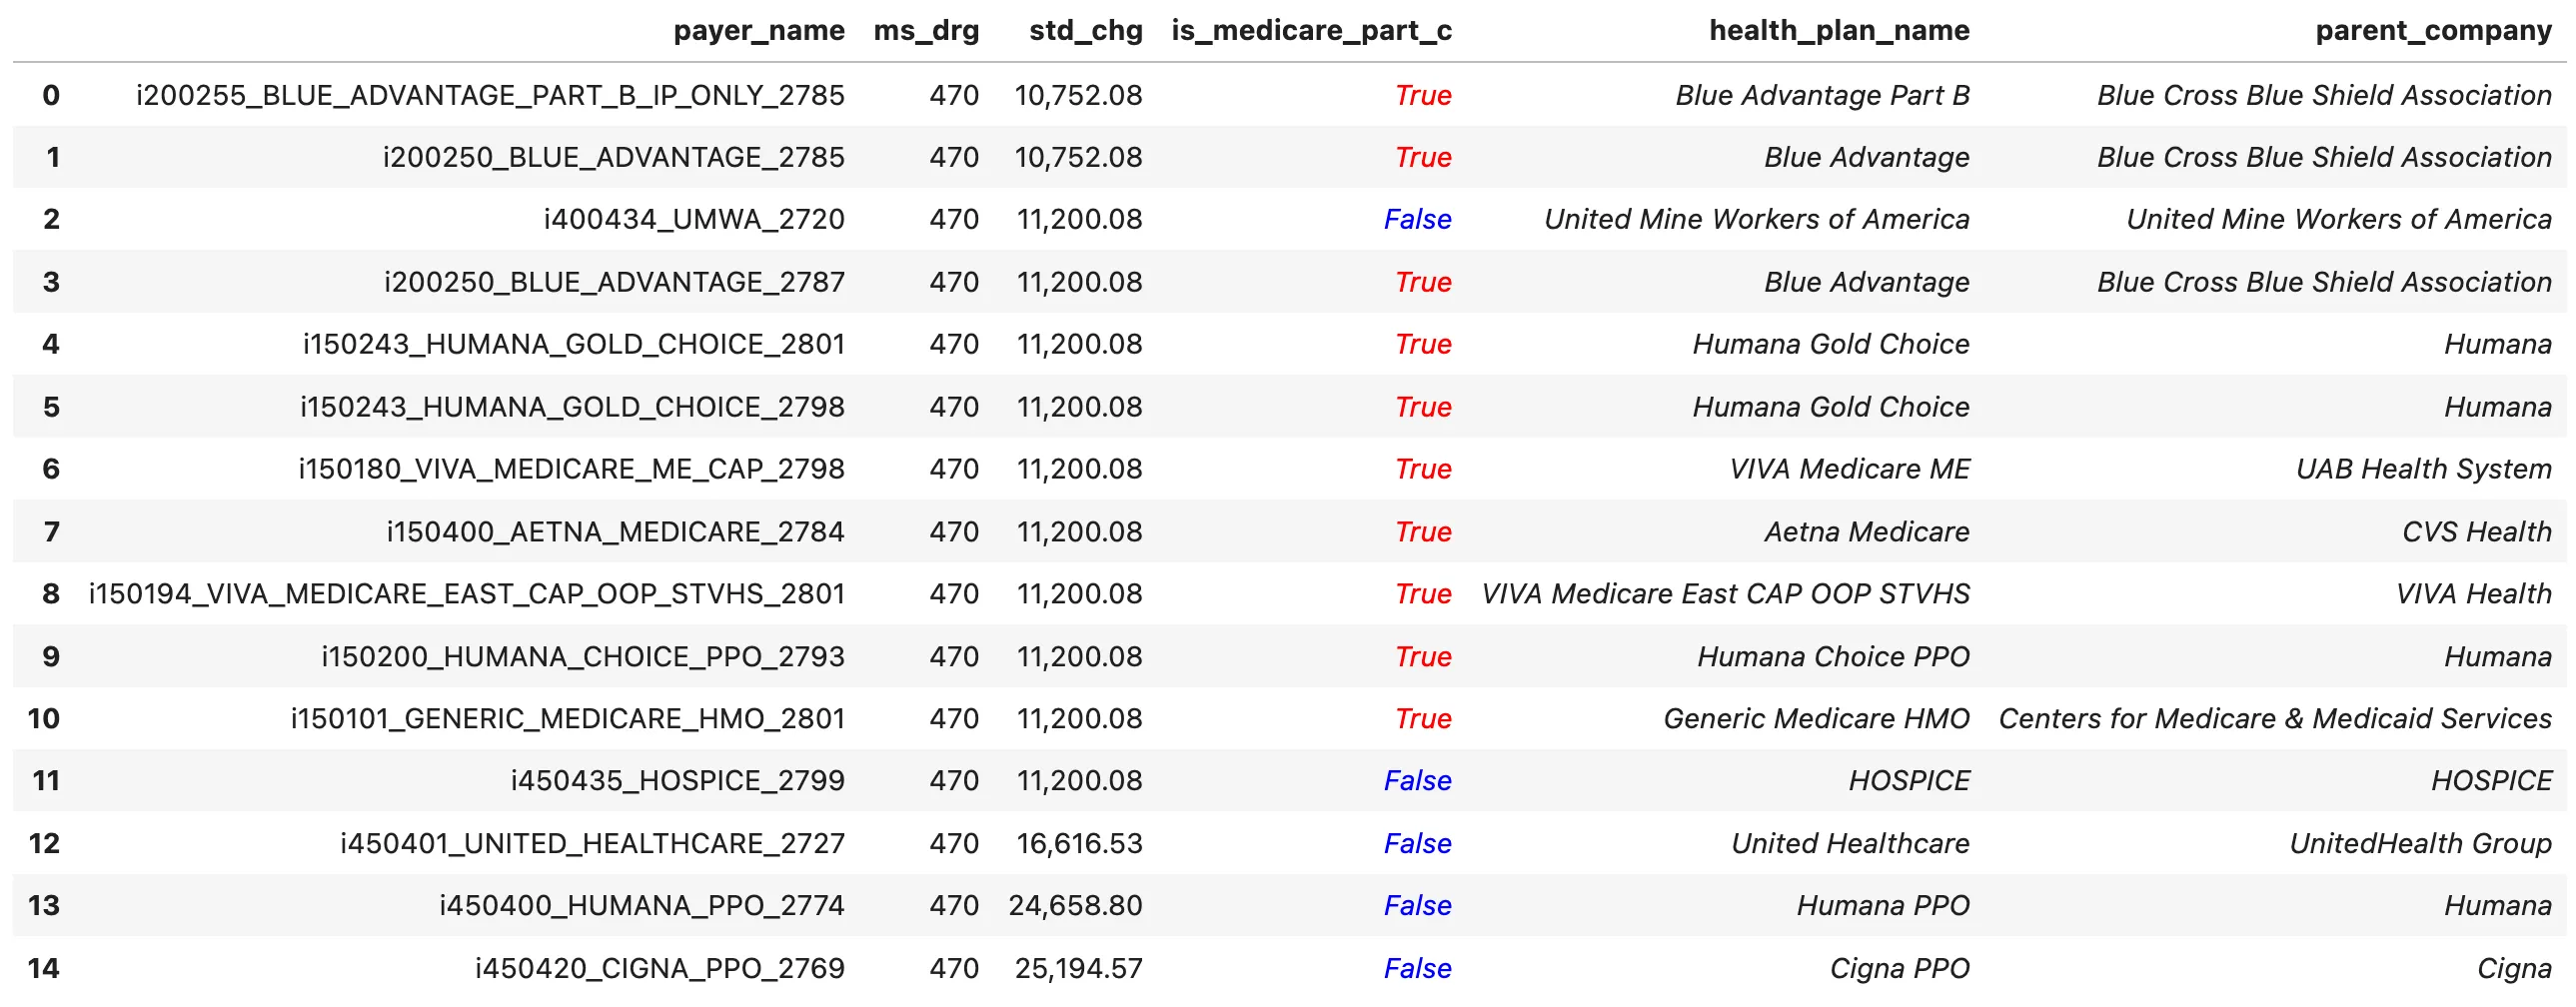This screenshot has width=2576, height=1007.
Task: Click False value in the HOSPICE row
Action: point(1417,781)
